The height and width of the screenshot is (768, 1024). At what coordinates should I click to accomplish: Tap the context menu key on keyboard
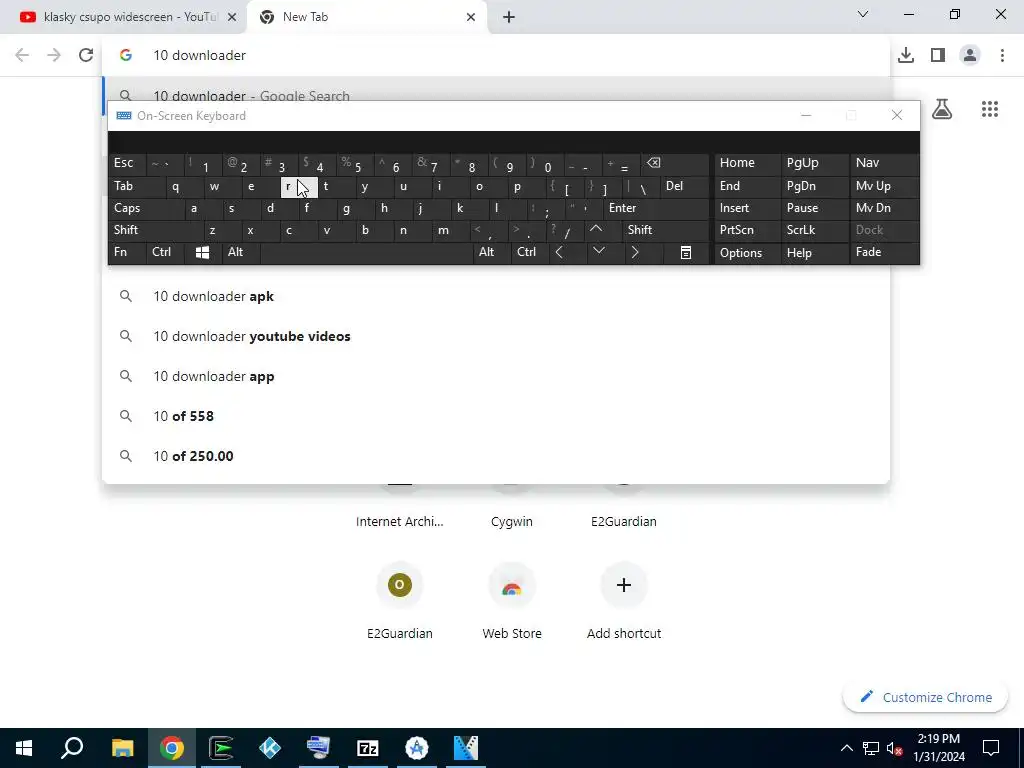coord(686,253)
